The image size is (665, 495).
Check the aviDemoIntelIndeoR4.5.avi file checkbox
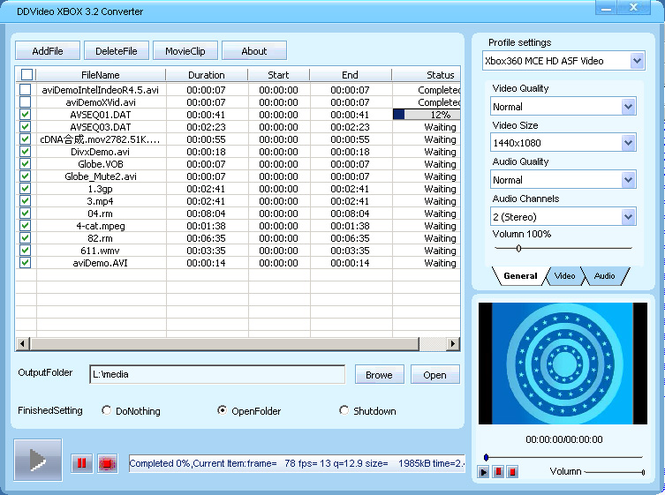click(25, 89)
